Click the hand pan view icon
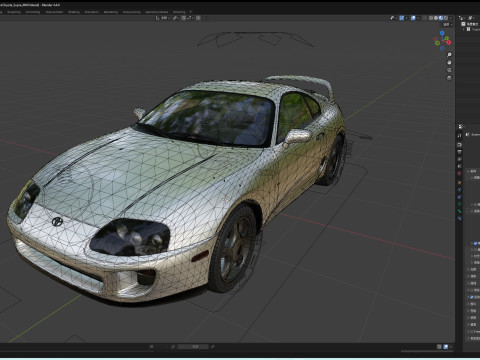The height and width of the screenshot is (360, 480). tap(449, 62)
